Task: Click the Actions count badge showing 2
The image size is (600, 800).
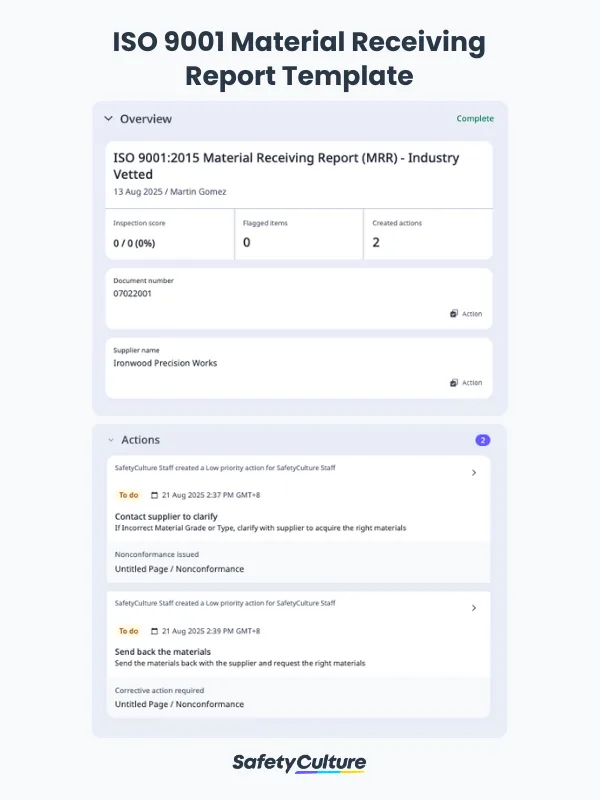Action: 483,440
